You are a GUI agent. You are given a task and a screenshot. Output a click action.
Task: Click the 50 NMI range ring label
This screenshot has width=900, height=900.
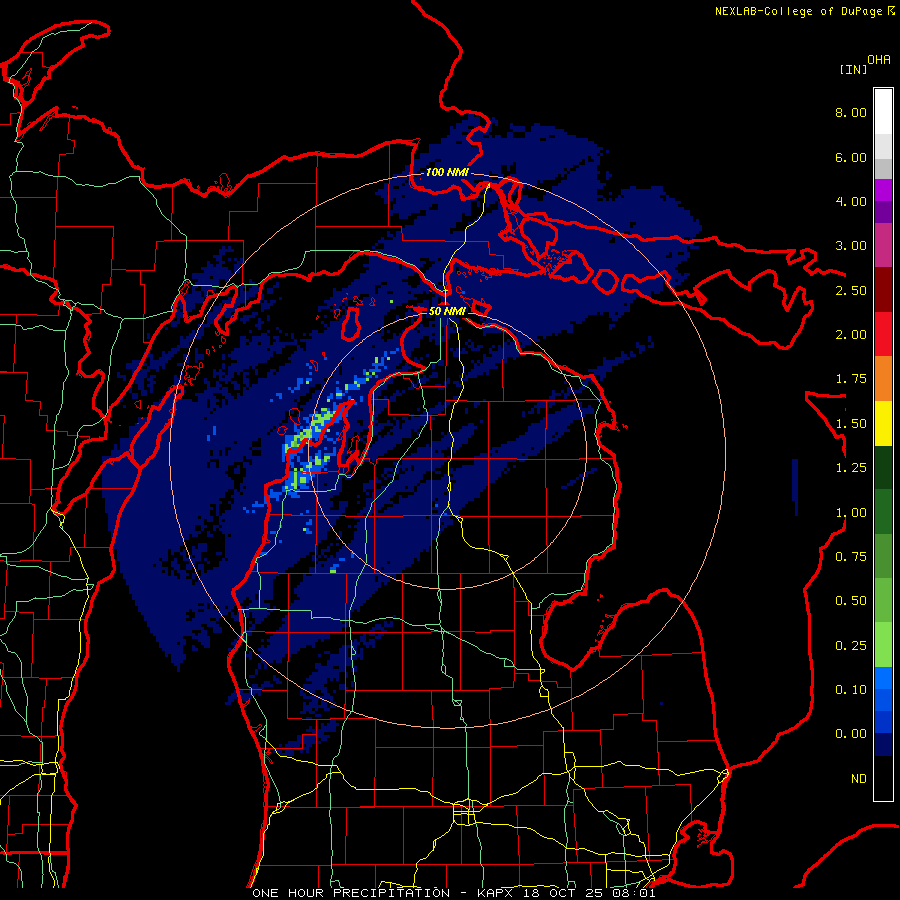point(447,311)
